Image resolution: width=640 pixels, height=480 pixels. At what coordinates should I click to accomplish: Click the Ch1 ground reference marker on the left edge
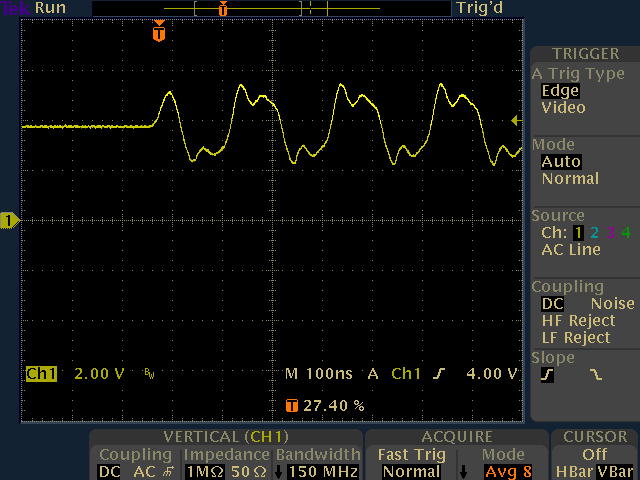[9, 220]
